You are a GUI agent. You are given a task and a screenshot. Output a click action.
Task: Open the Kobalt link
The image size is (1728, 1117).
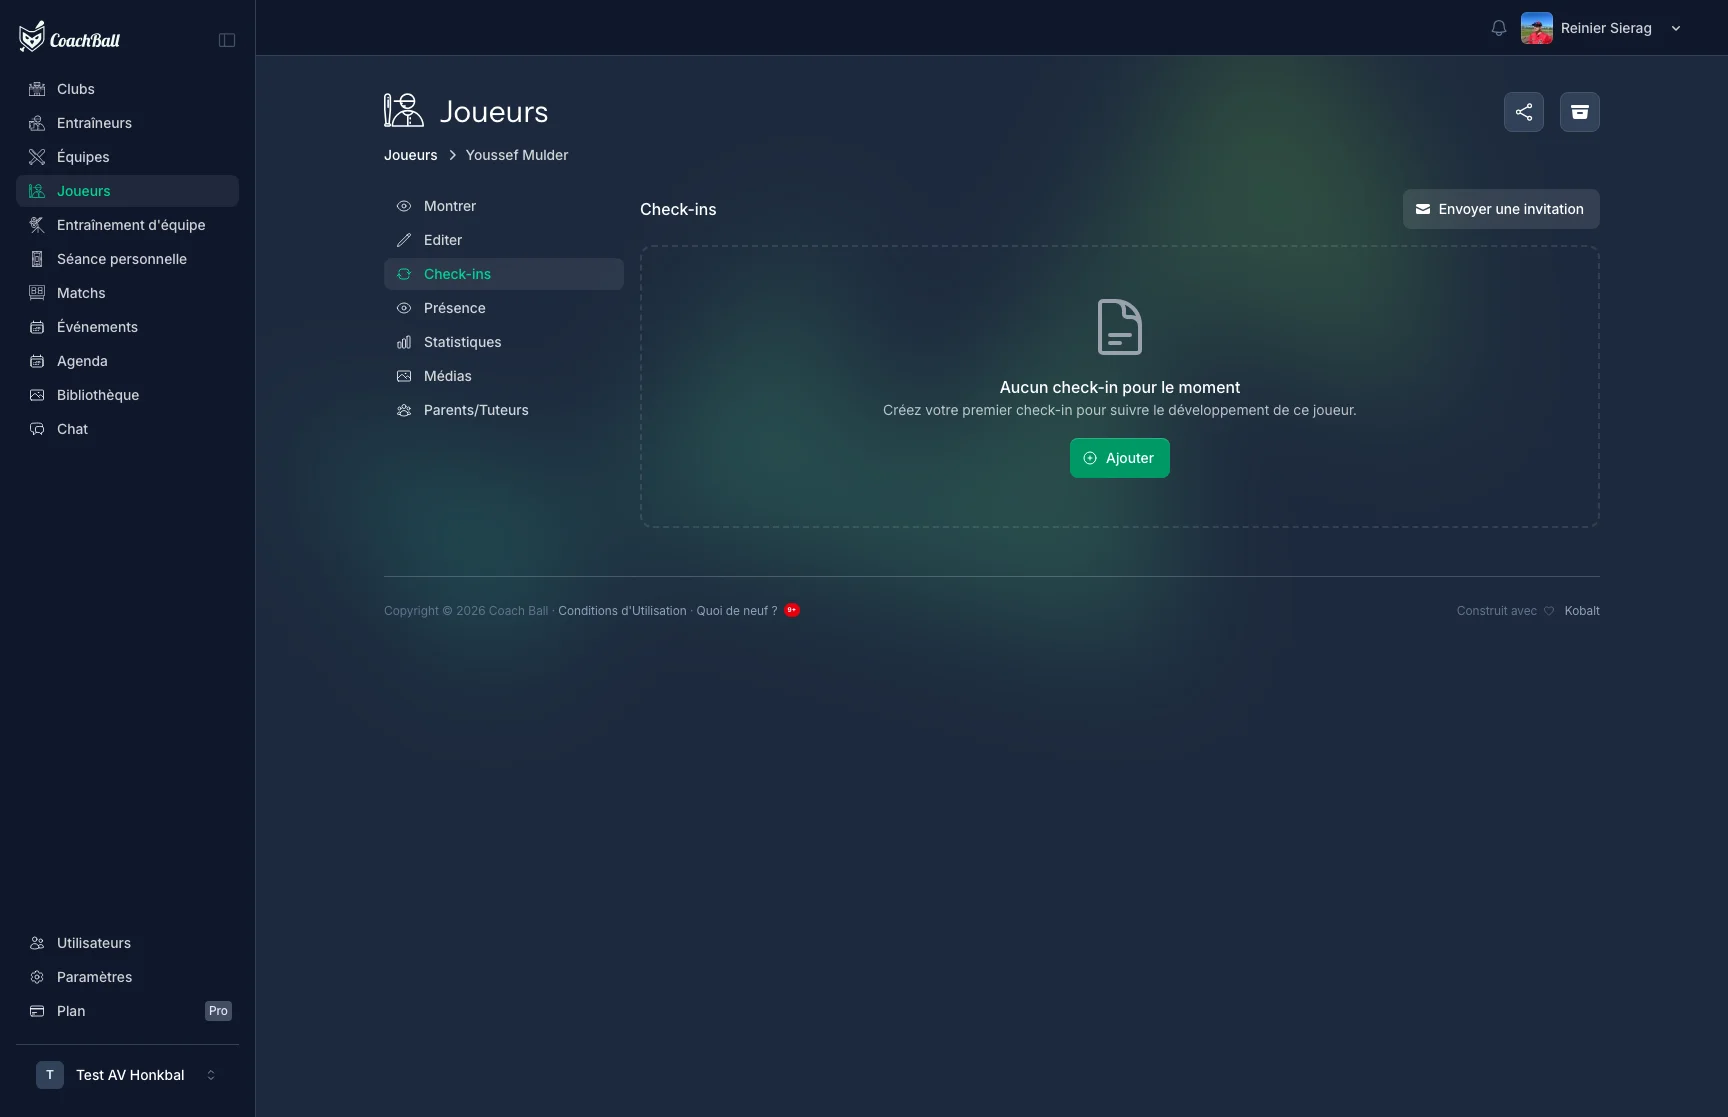pyautogui.click(x=1582, y=611)
